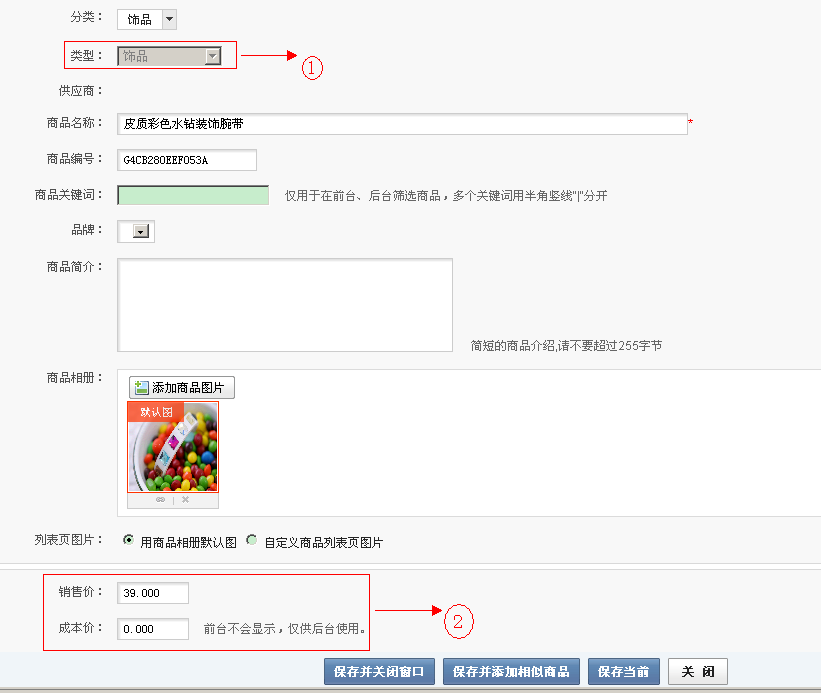Open the 类型 type dropdown

click(212, 57)
